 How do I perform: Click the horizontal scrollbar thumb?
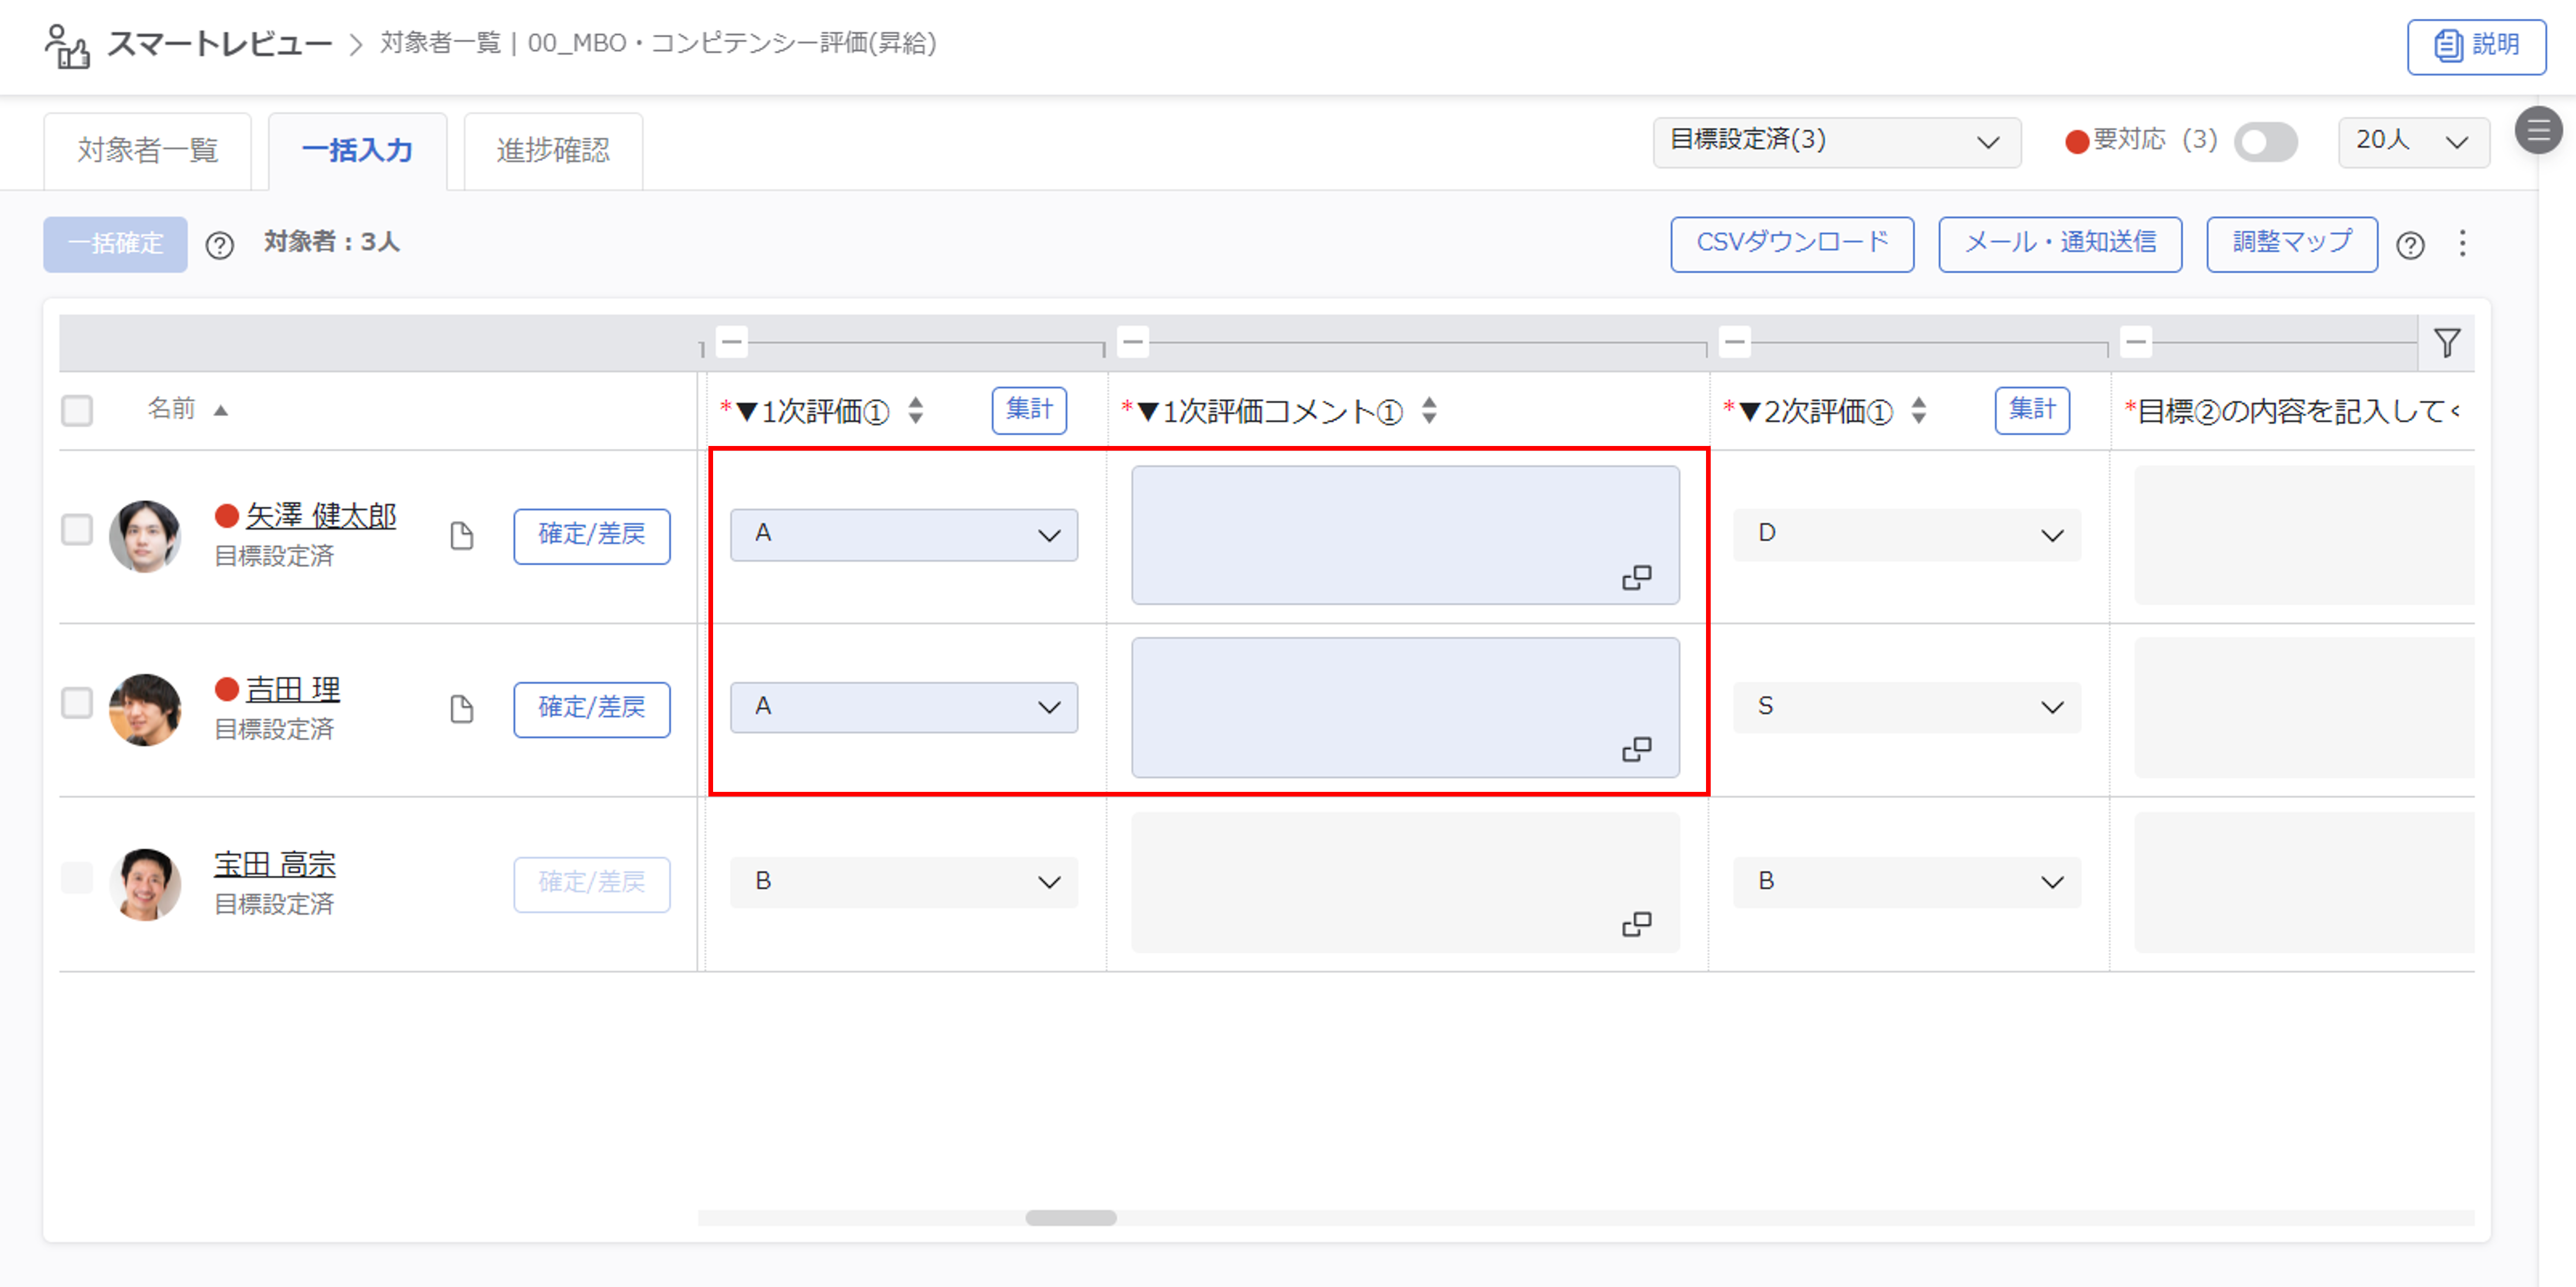pyautogui.click(x=1070, y=1217)
